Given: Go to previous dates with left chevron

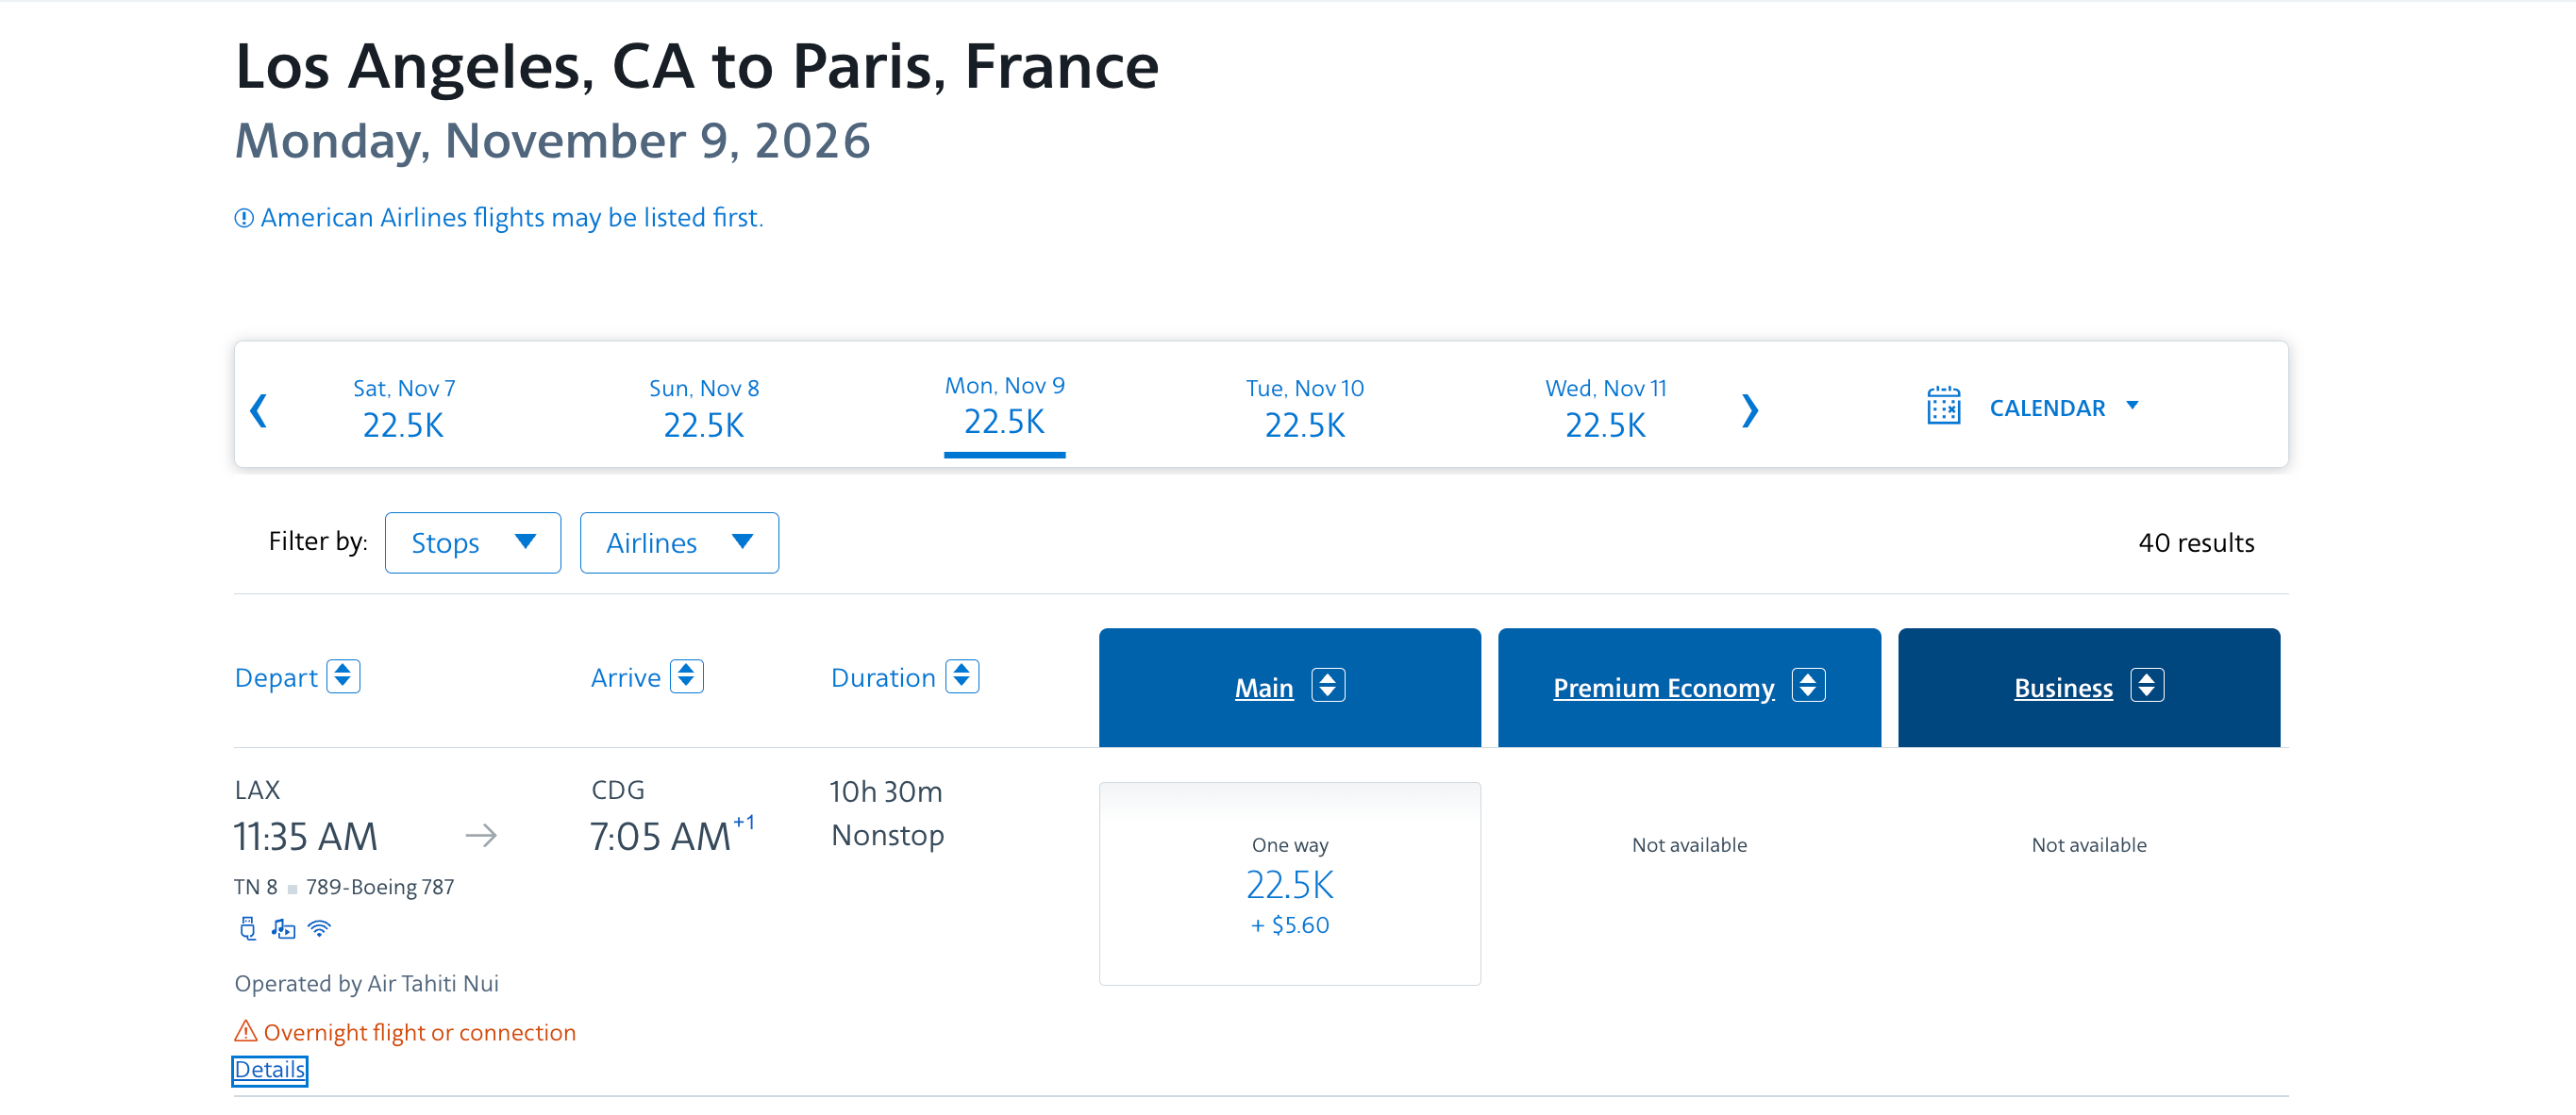Looking at the screenshot, I should (259, 410).
